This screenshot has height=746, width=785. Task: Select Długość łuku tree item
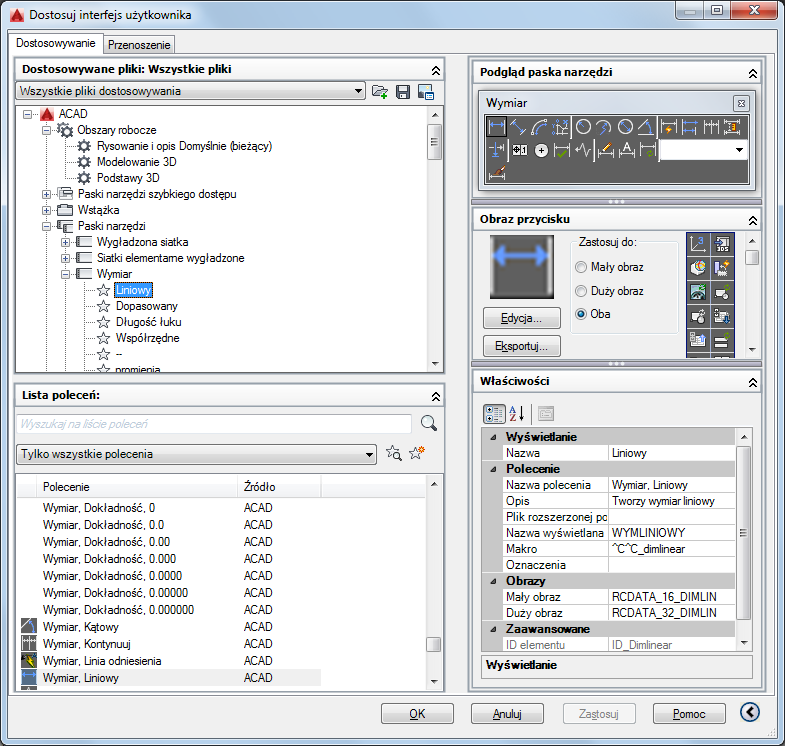click(x=149, y=322)
